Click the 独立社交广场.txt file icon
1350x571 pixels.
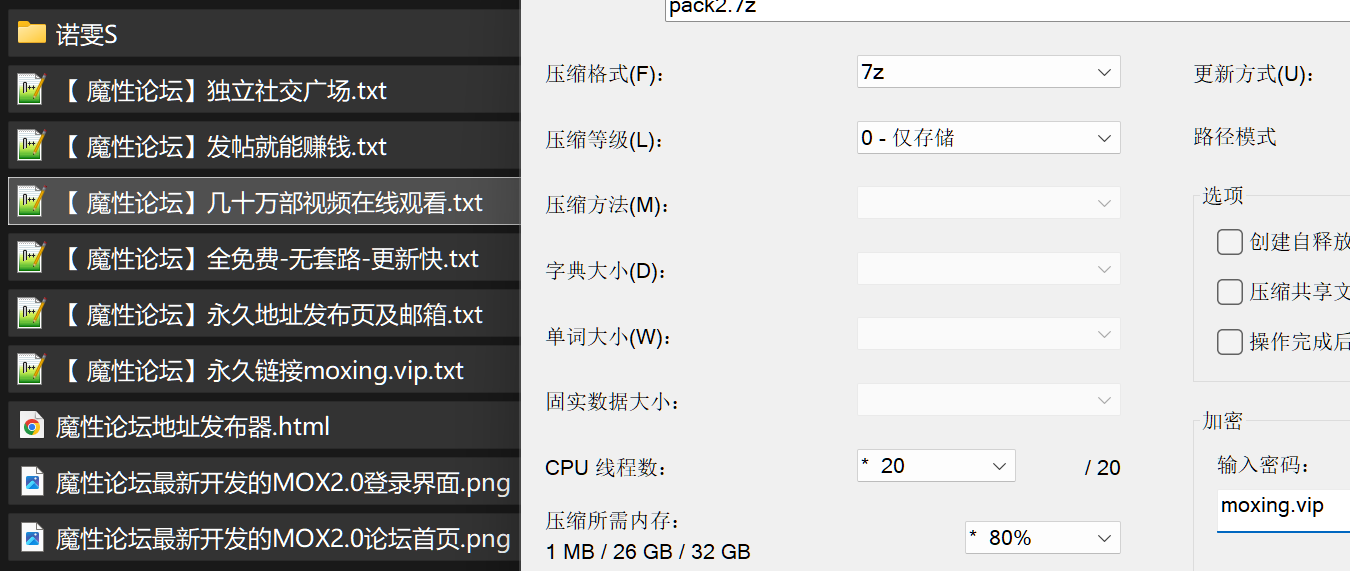point(32,90)
